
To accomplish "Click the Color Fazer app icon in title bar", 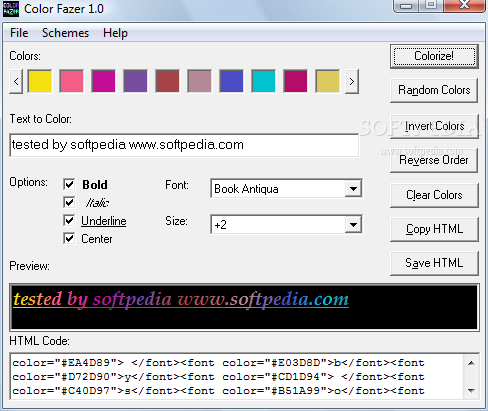I will (x=11, y=9).
